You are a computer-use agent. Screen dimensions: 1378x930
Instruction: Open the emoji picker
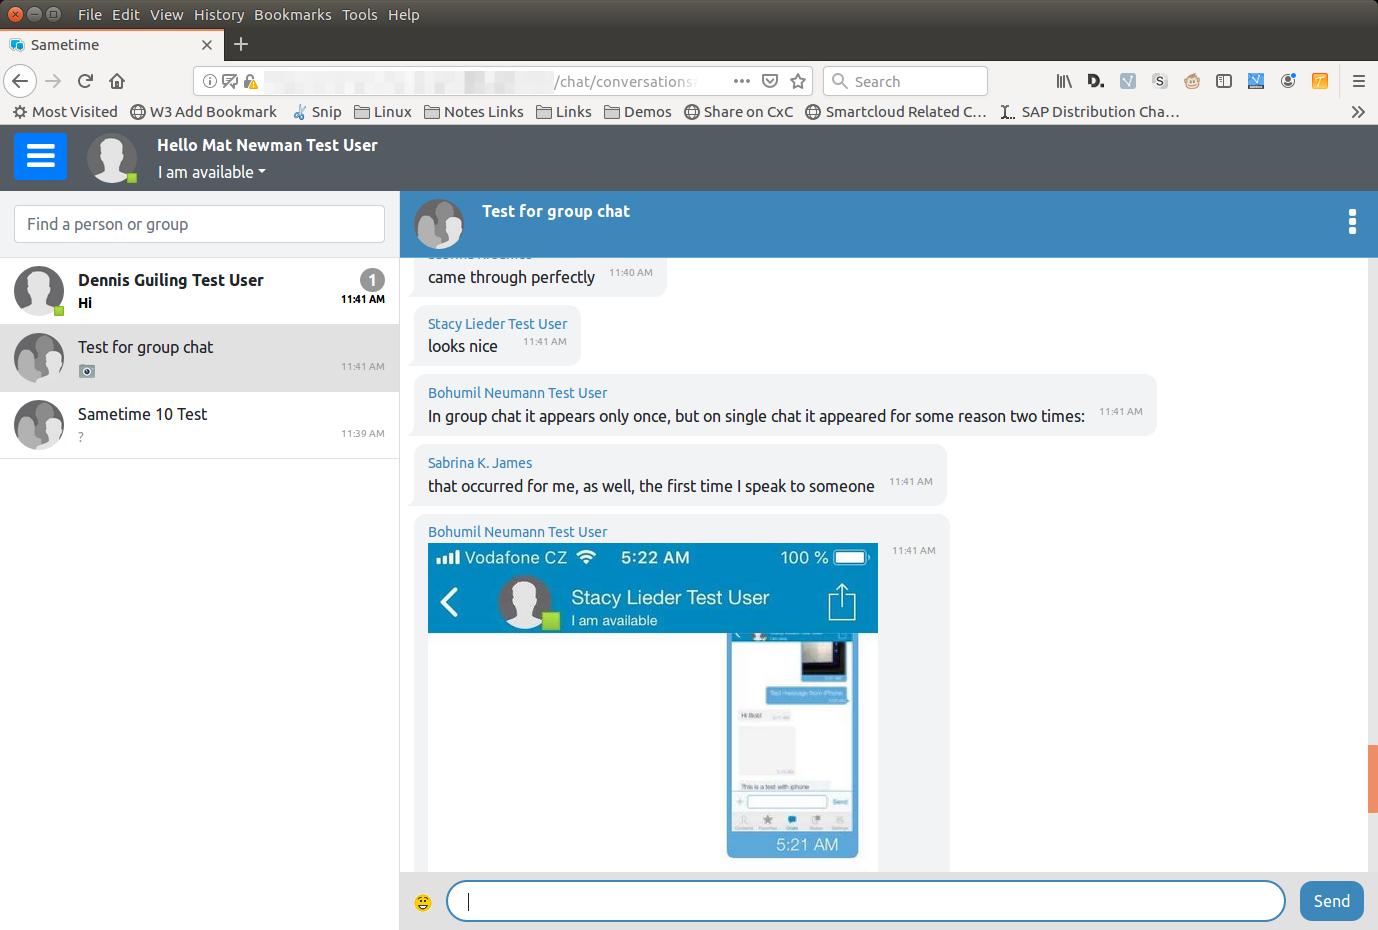[x=423, y=903]
